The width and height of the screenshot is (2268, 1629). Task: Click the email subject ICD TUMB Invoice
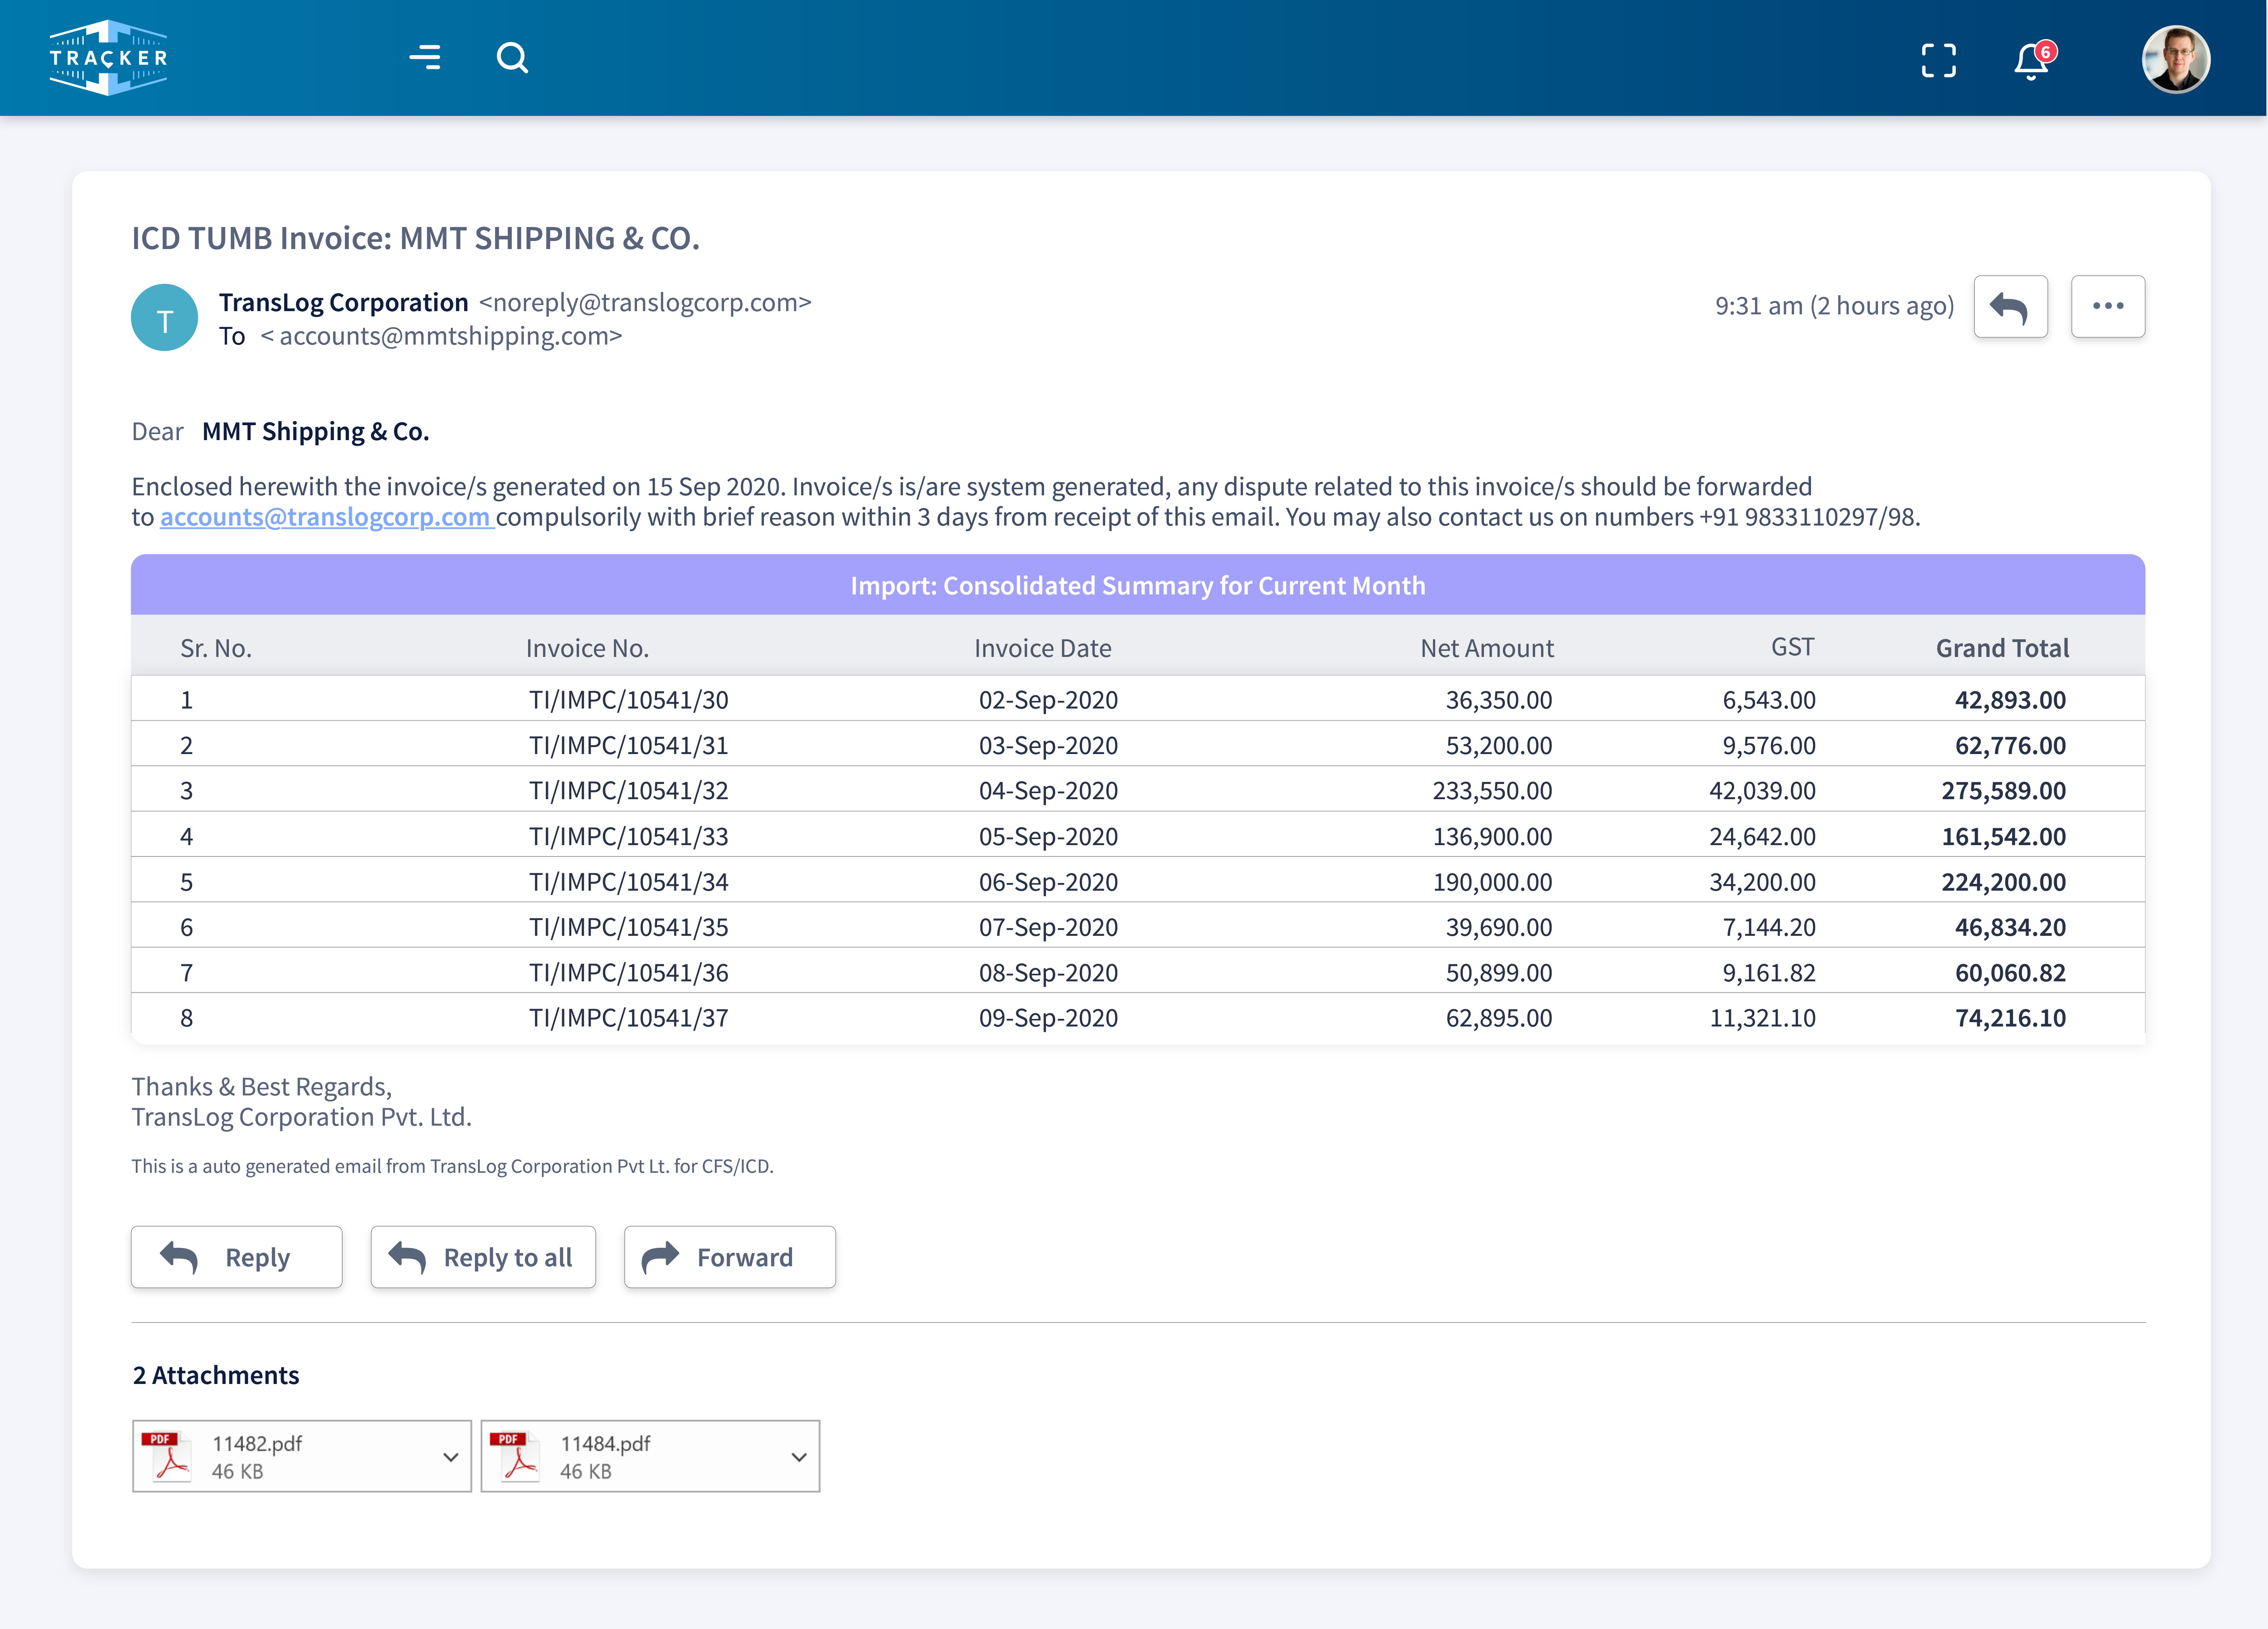point(415,238)
